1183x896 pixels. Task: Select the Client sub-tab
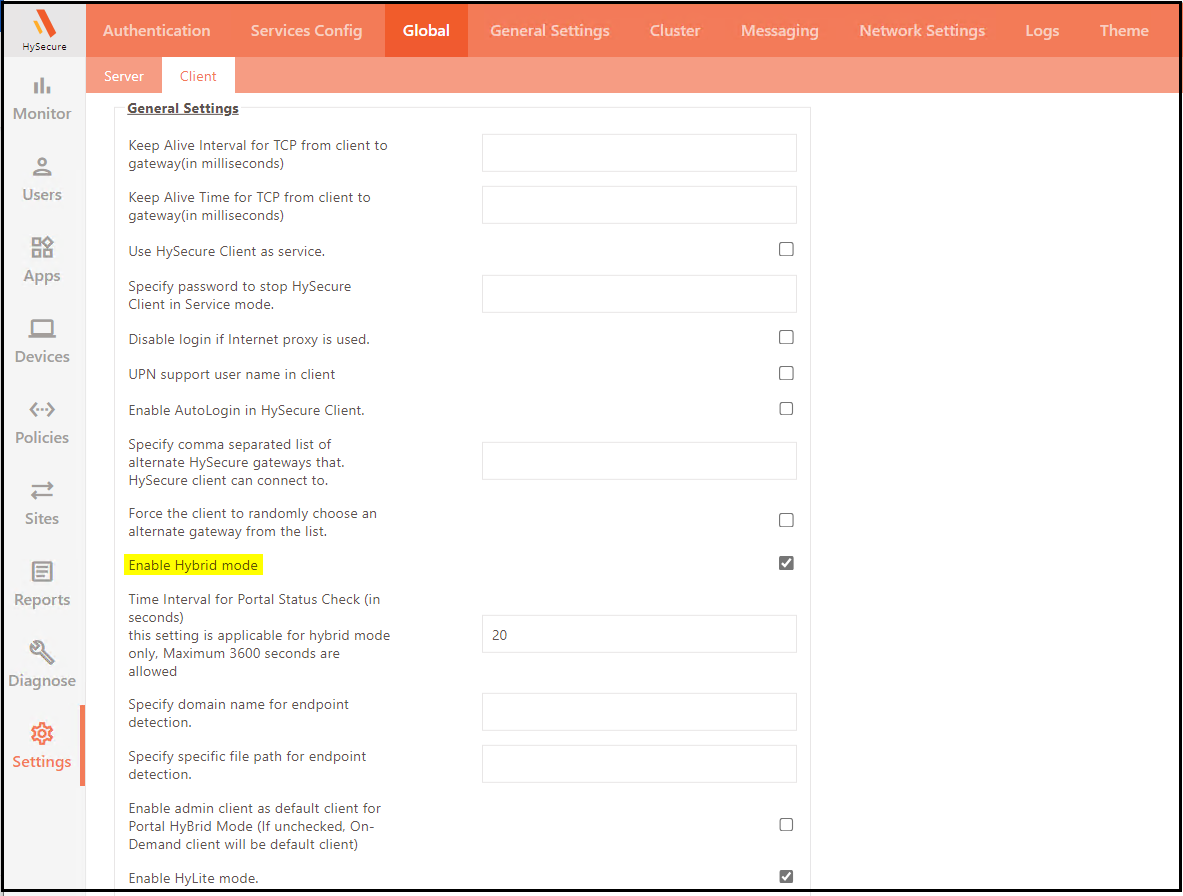tap(198, 76)
